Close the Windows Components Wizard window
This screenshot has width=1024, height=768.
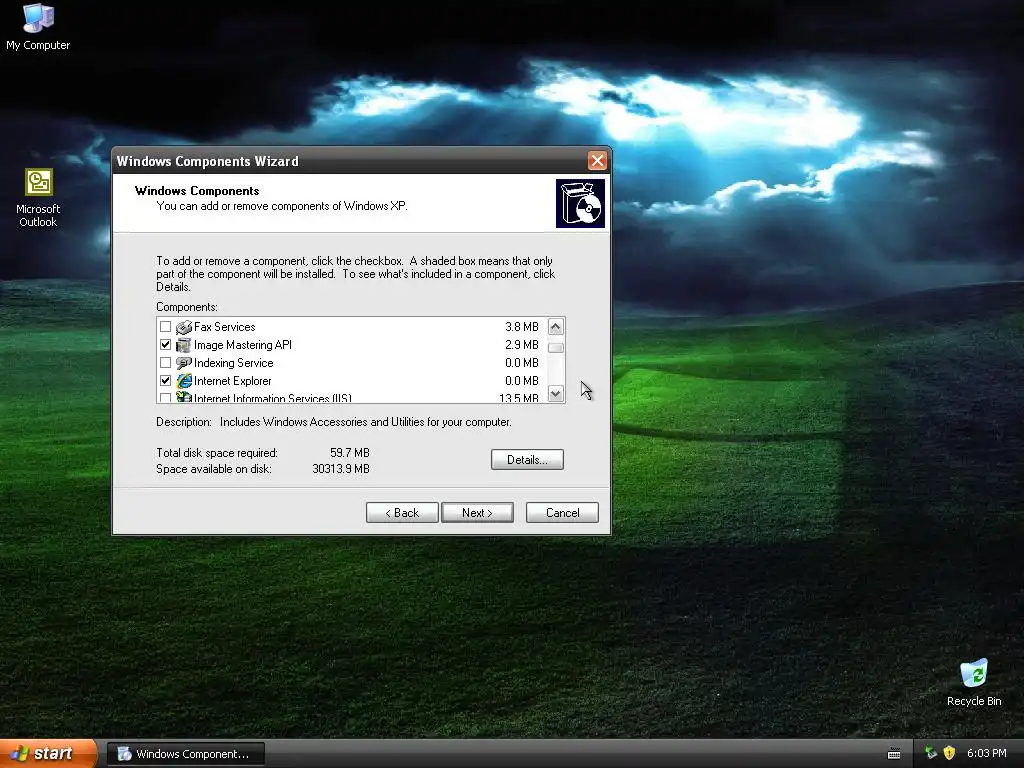point(597,161)
